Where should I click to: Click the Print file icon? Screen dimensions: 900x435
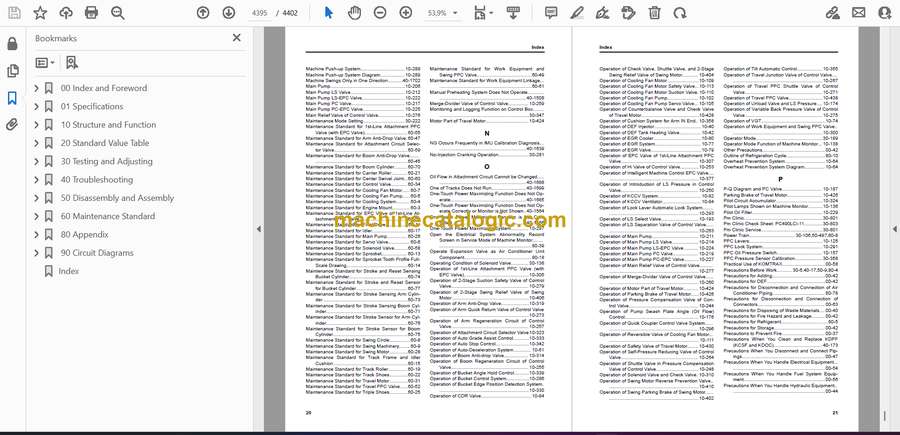click(91, 13)
